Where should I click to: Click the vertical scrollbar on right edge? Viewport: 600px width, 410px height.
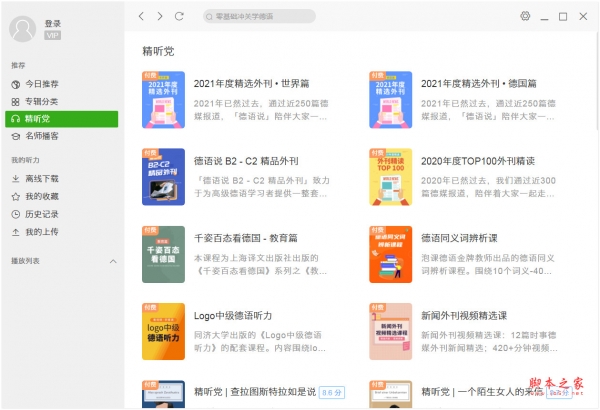pyautogui.click(x=597, y=82)
